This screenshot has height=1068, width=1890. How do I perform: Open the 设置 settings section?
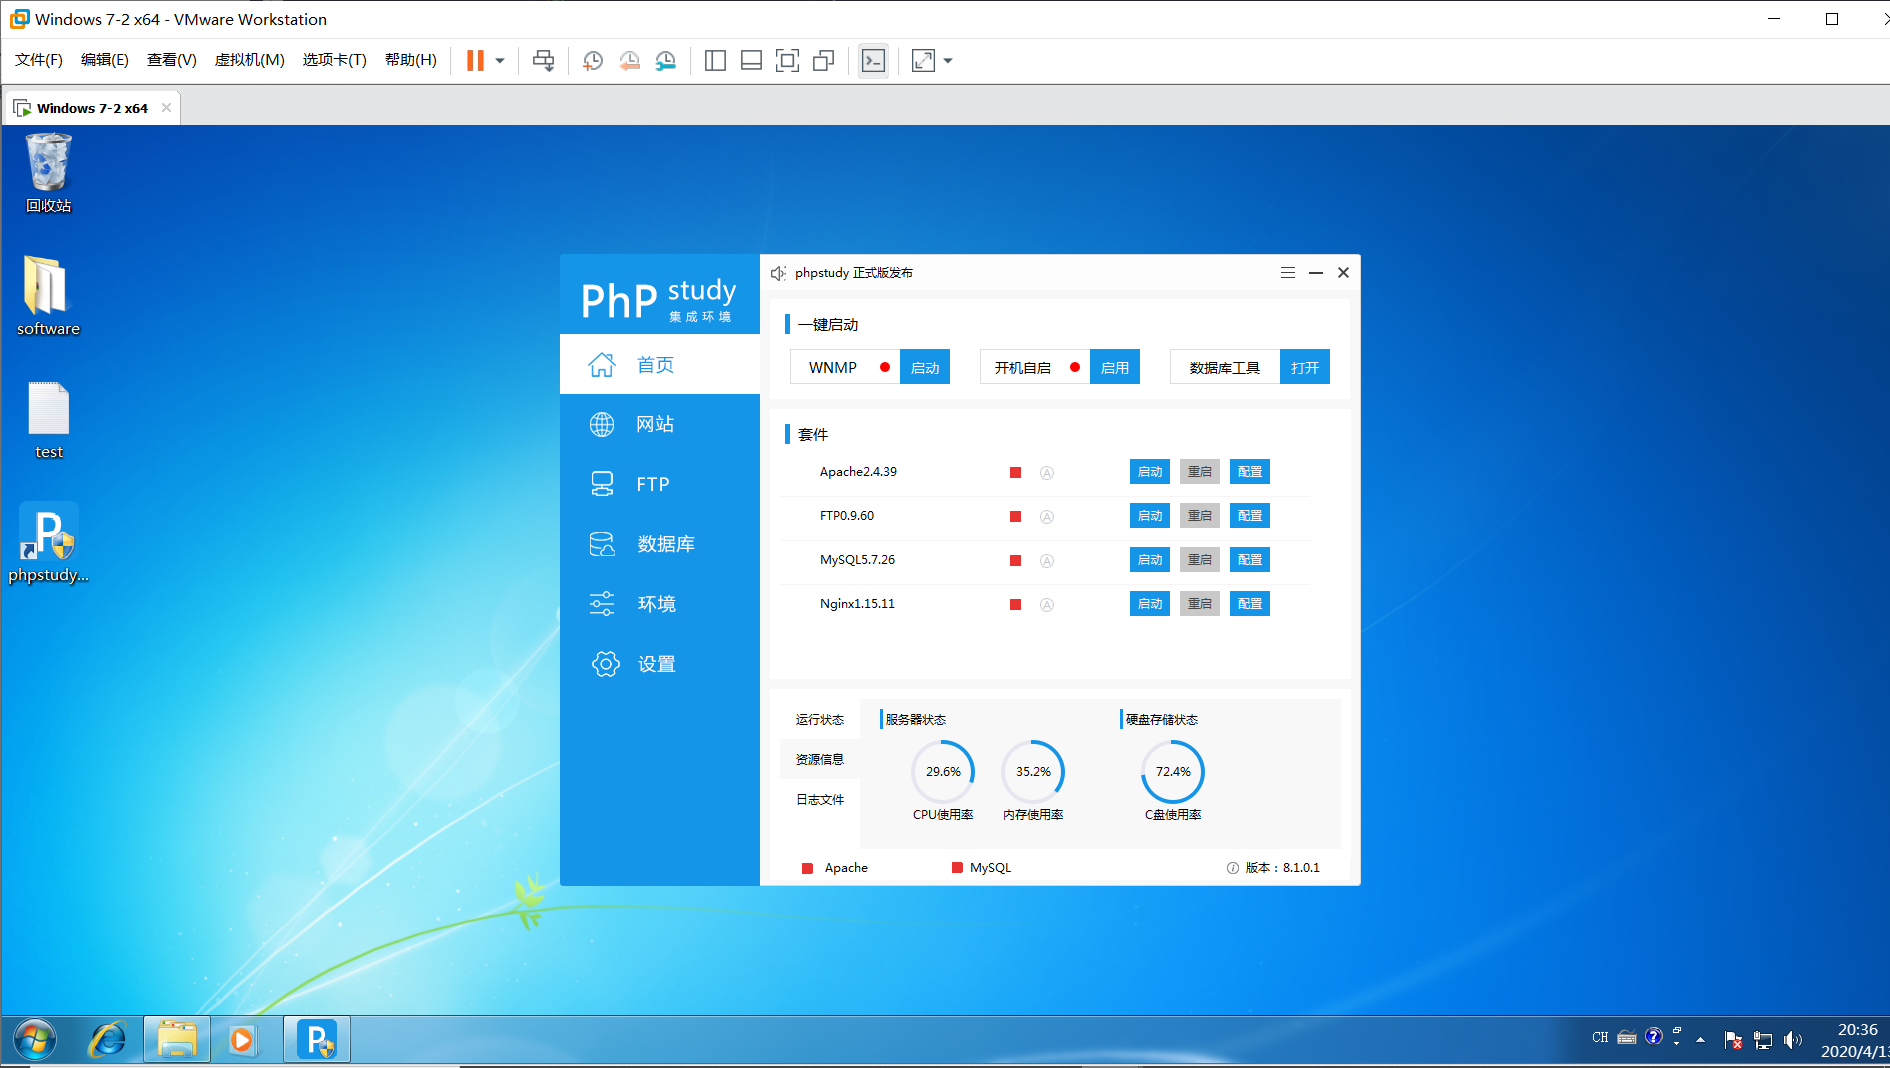point(660,664)
